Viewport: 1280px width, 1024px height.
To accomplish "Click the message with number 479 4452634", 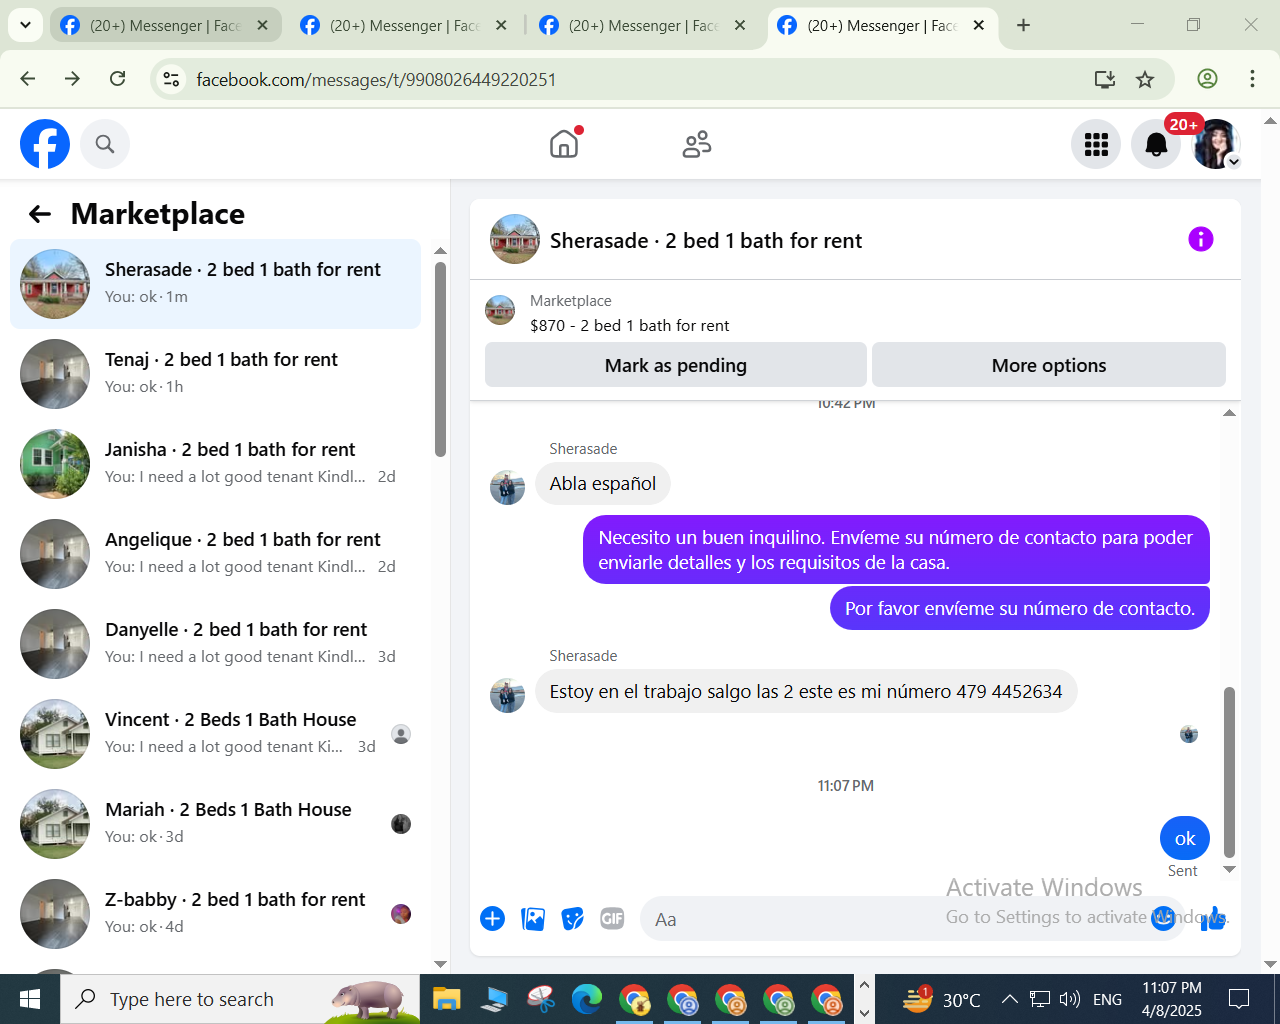I will click(806, 691).
